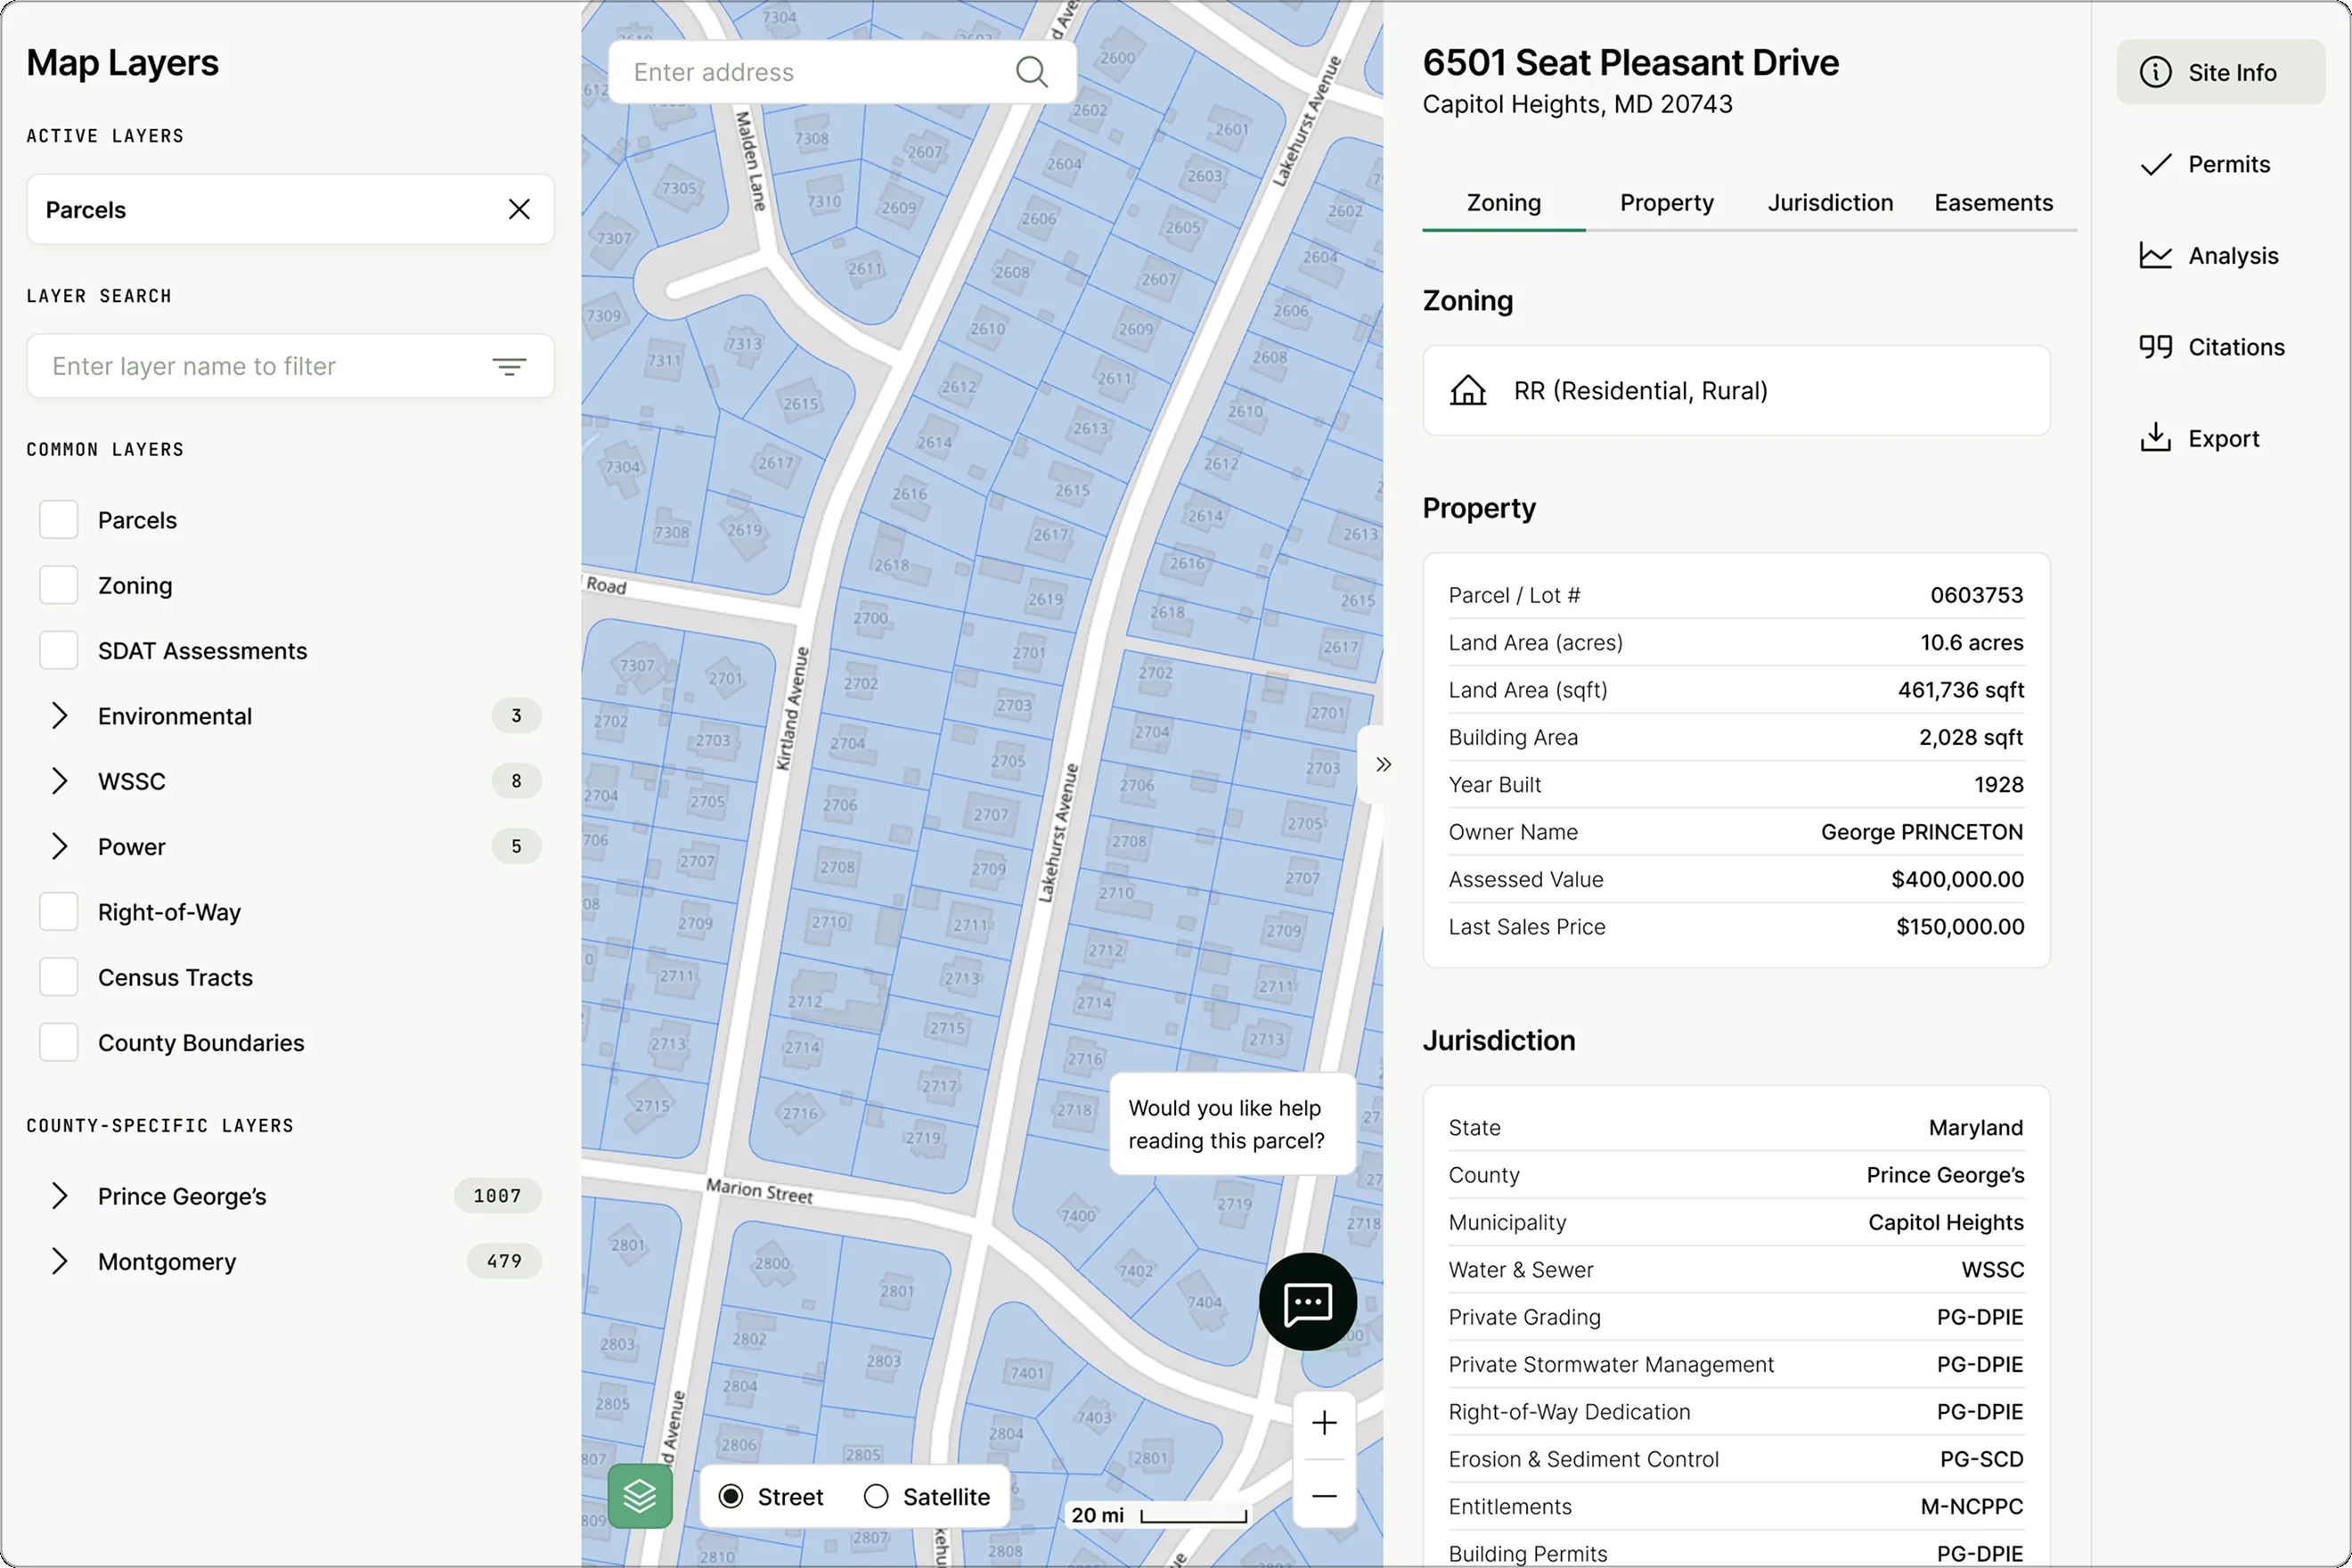Expand Montgomery county layers

tap(59, 1261)
